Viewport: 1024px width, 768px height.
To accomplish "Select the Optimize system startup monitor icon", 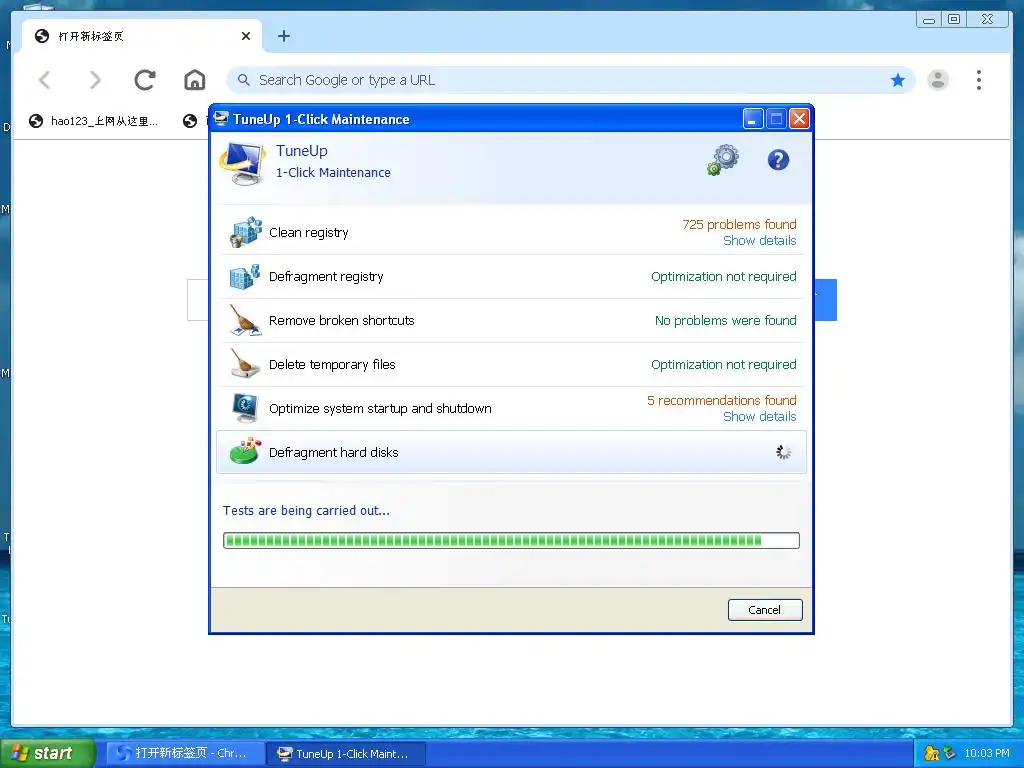I will point(245,408).
